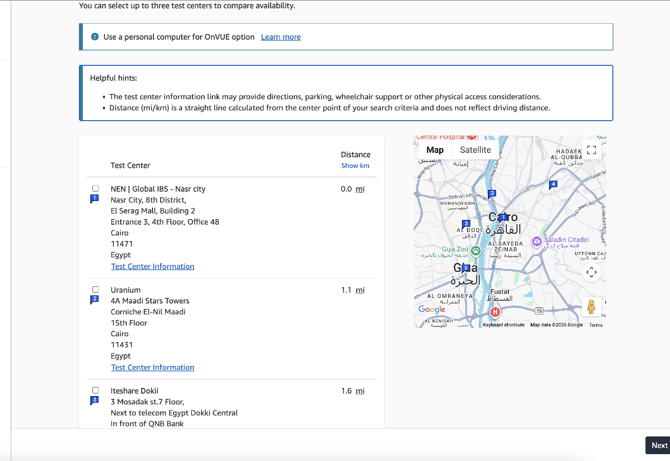The height and width of the screenshot is (461, 670).
Task: Click NEN | Global IBS - Nasr city name
Action: pos(158,189)
